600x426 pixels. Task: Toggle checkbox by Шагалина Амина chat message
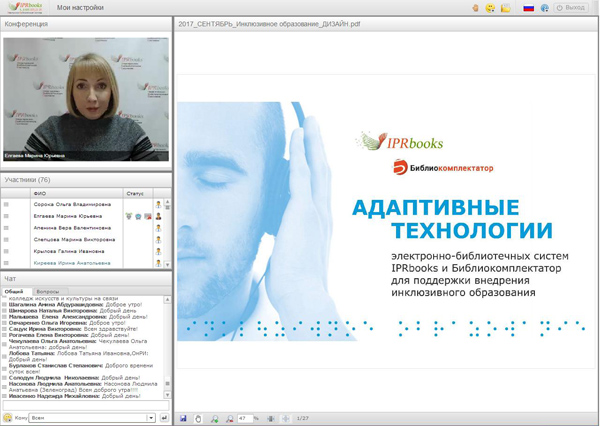click(5, 305)
